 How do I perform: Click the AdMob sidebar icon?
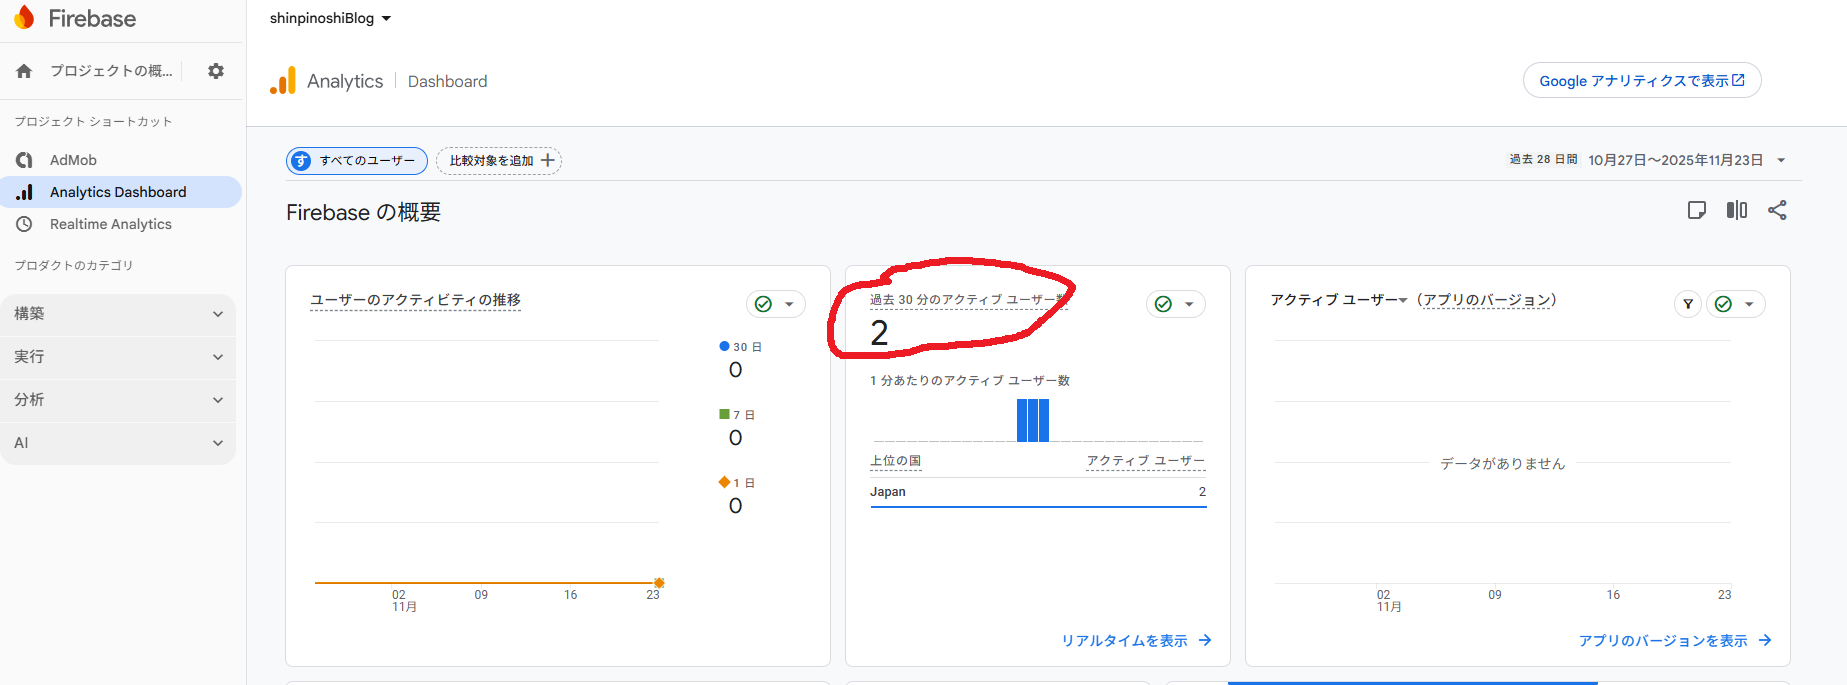(24, 160)
